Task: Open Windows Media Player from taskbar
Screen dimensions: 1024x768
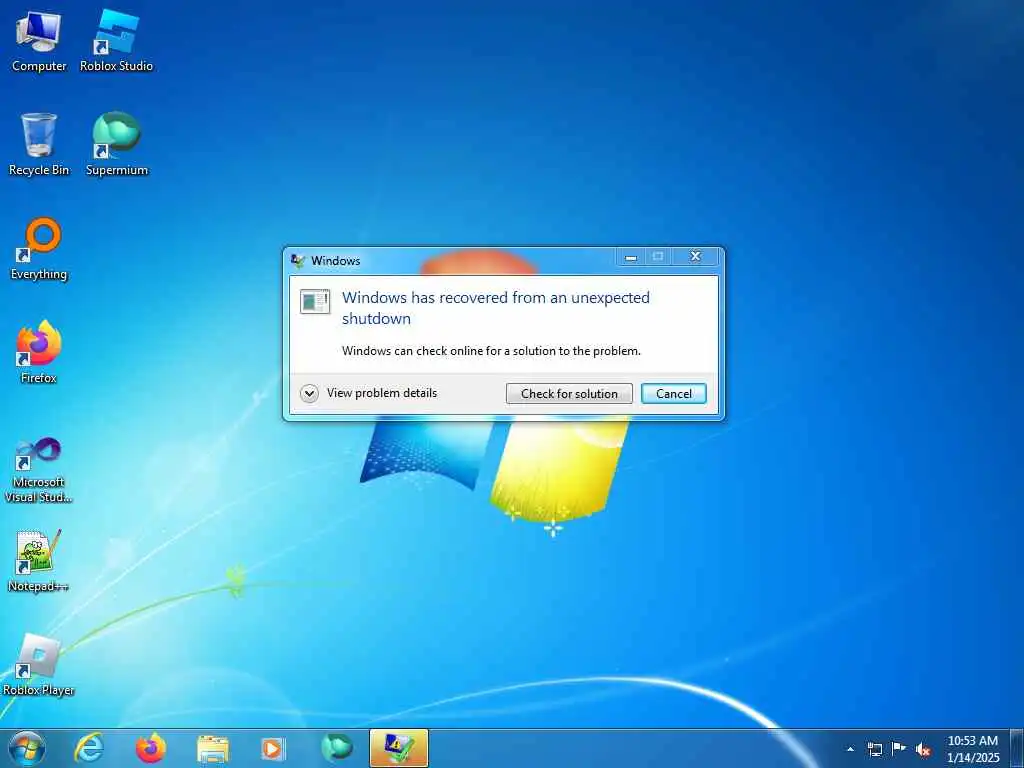Action: coord(273,748)
